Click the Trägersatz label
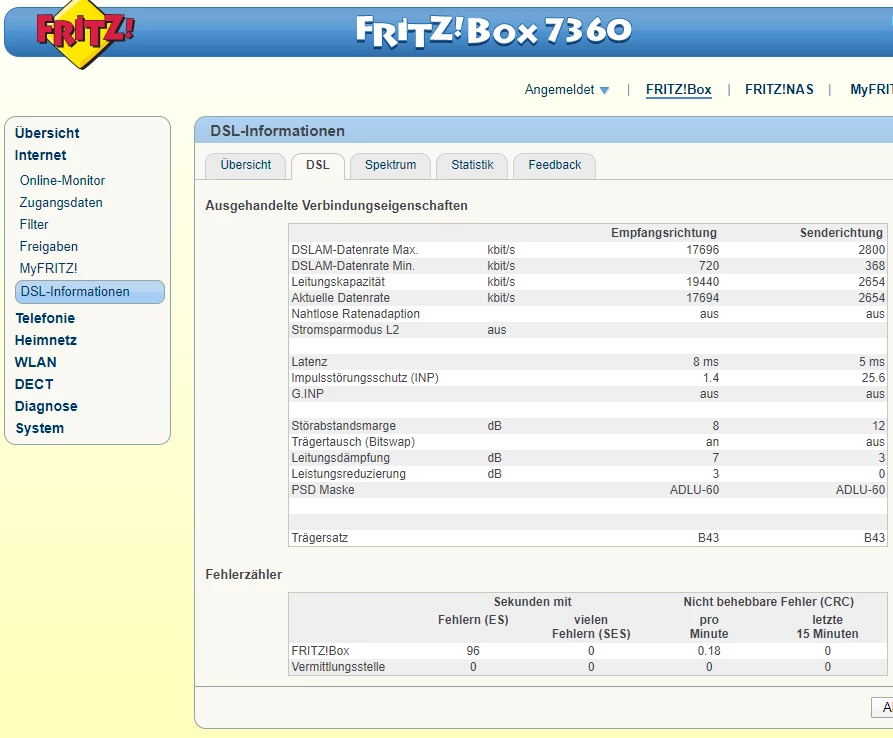893x738 pixels. 319,538
